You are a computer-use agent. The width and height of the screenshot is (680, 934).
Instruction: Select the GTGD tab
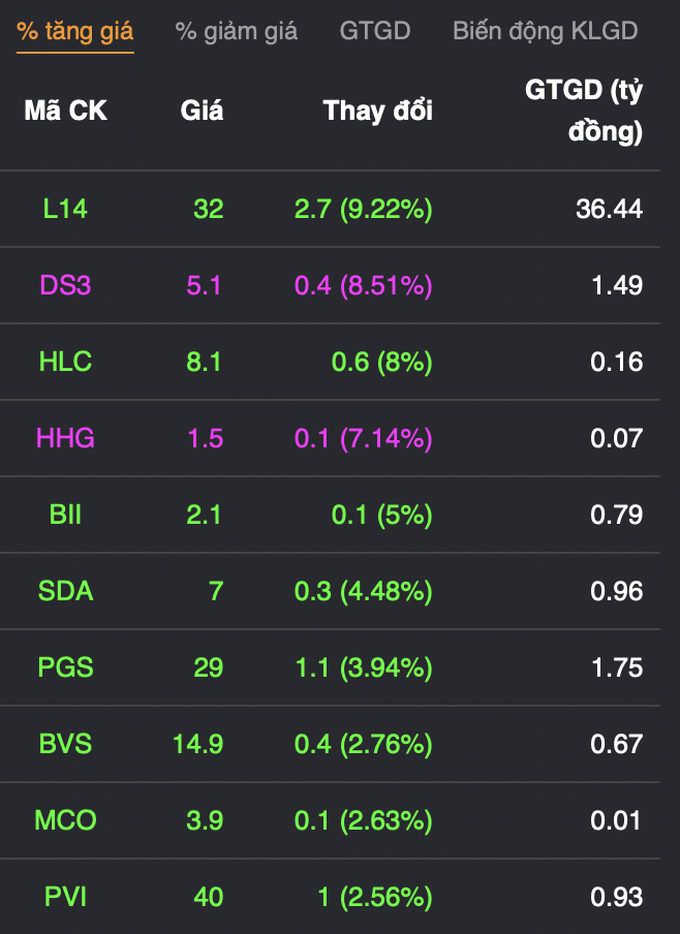click(375, 31)
